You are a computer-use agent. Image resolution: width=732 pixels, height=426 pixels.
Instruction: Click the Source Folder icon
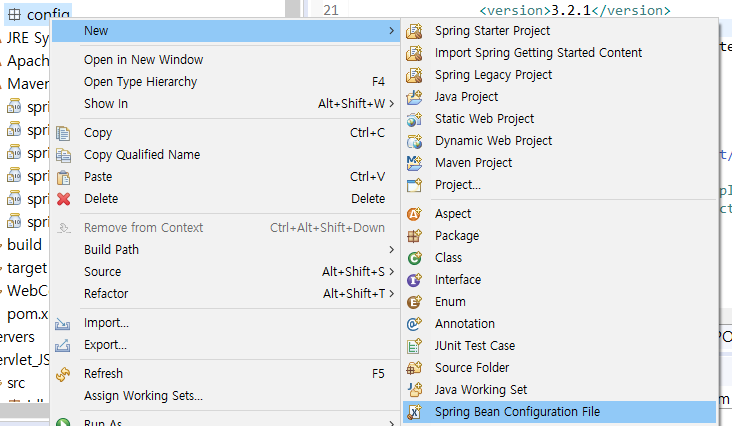tap(414, 368)
